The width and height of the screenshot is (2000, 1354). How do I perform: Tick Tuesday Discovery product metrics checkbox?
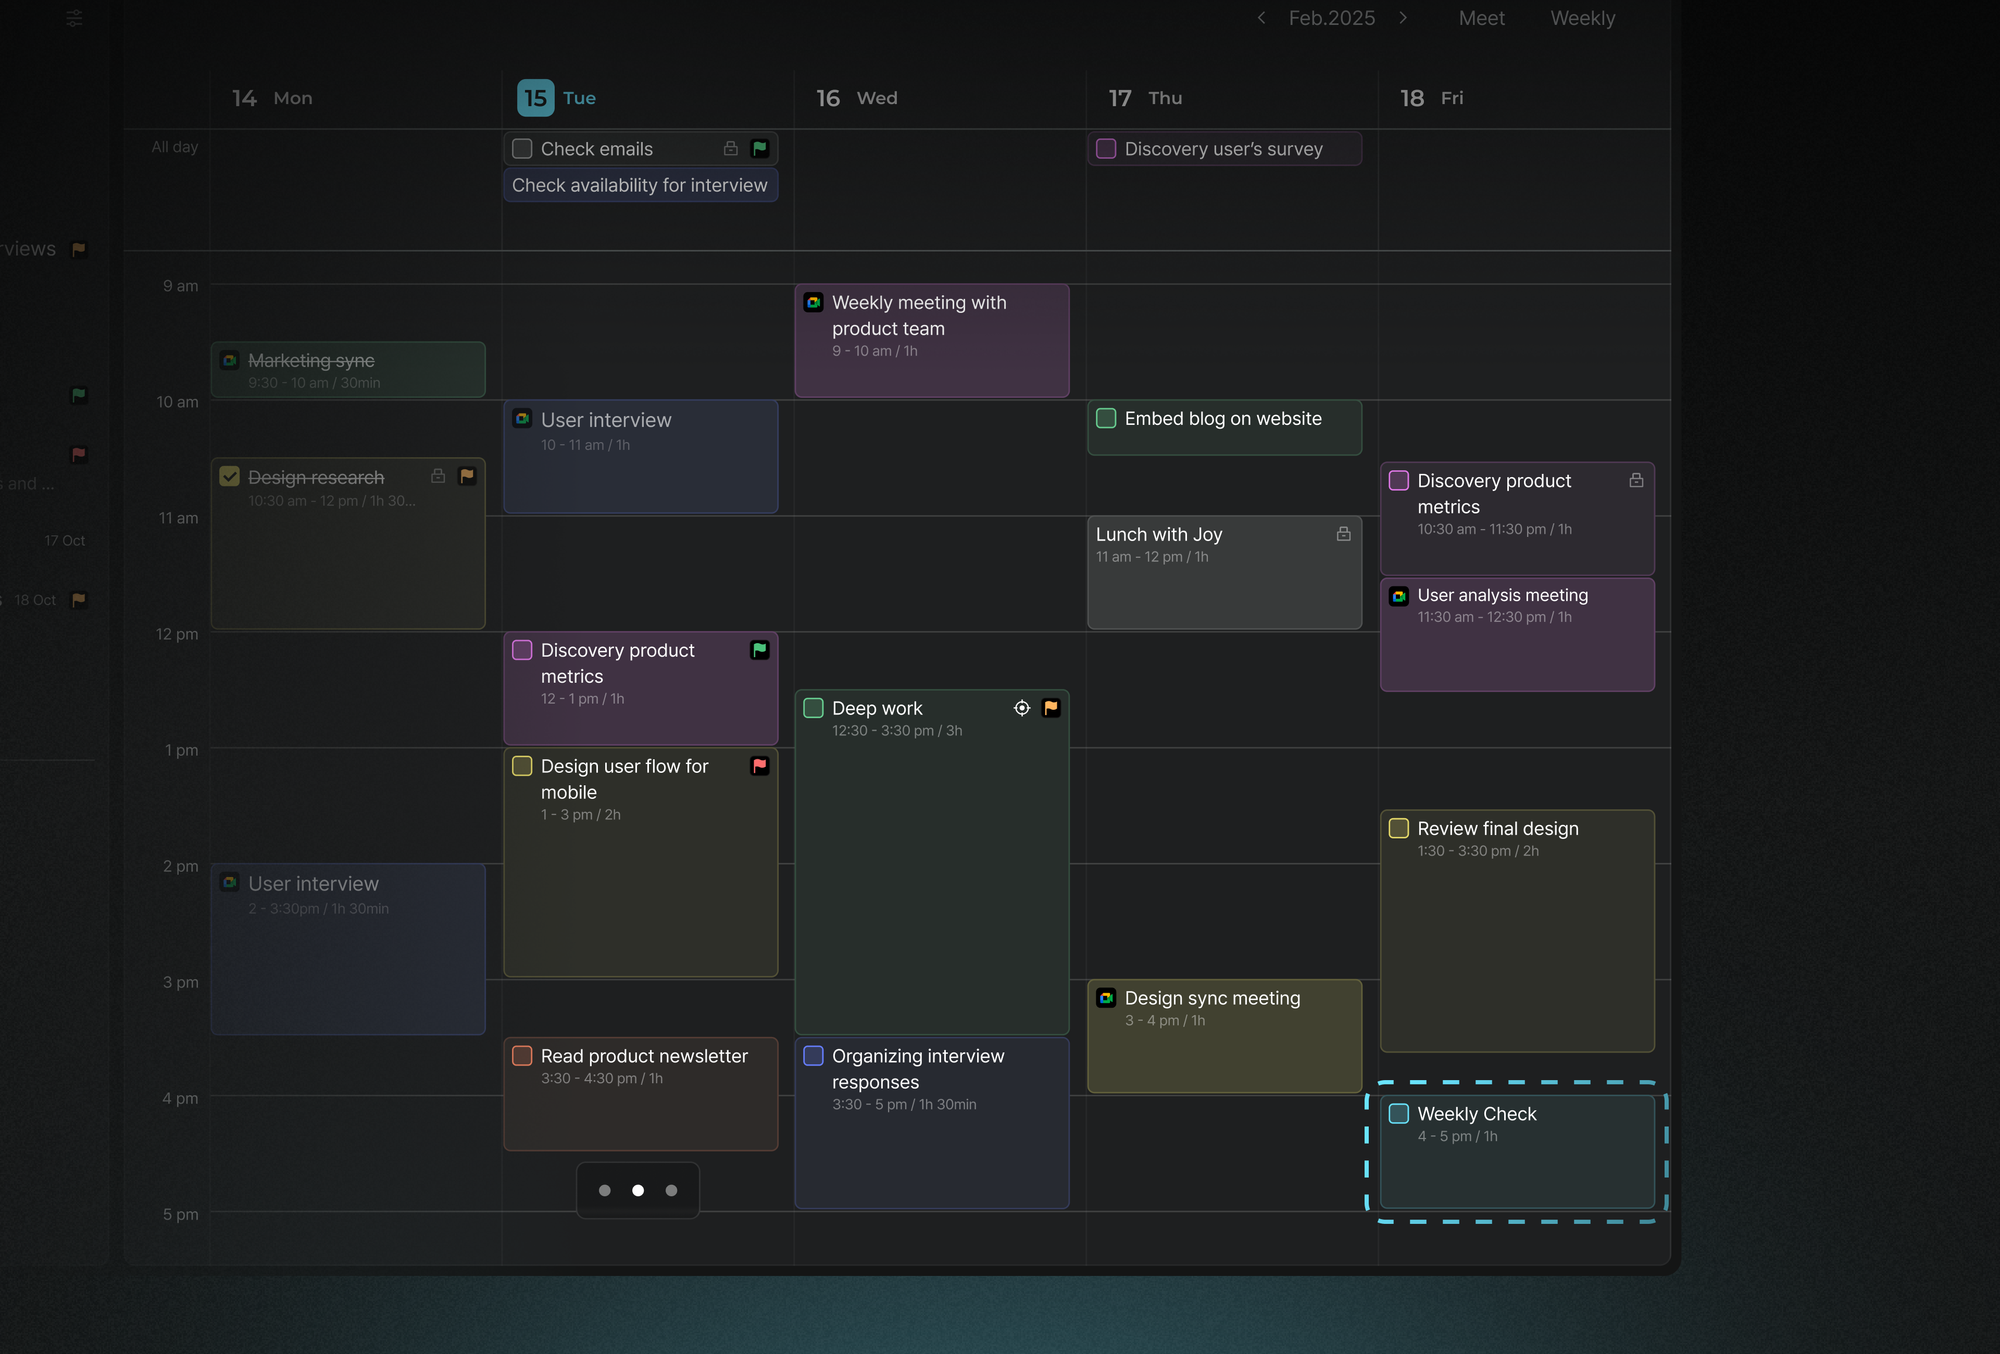tap(522, 650)
